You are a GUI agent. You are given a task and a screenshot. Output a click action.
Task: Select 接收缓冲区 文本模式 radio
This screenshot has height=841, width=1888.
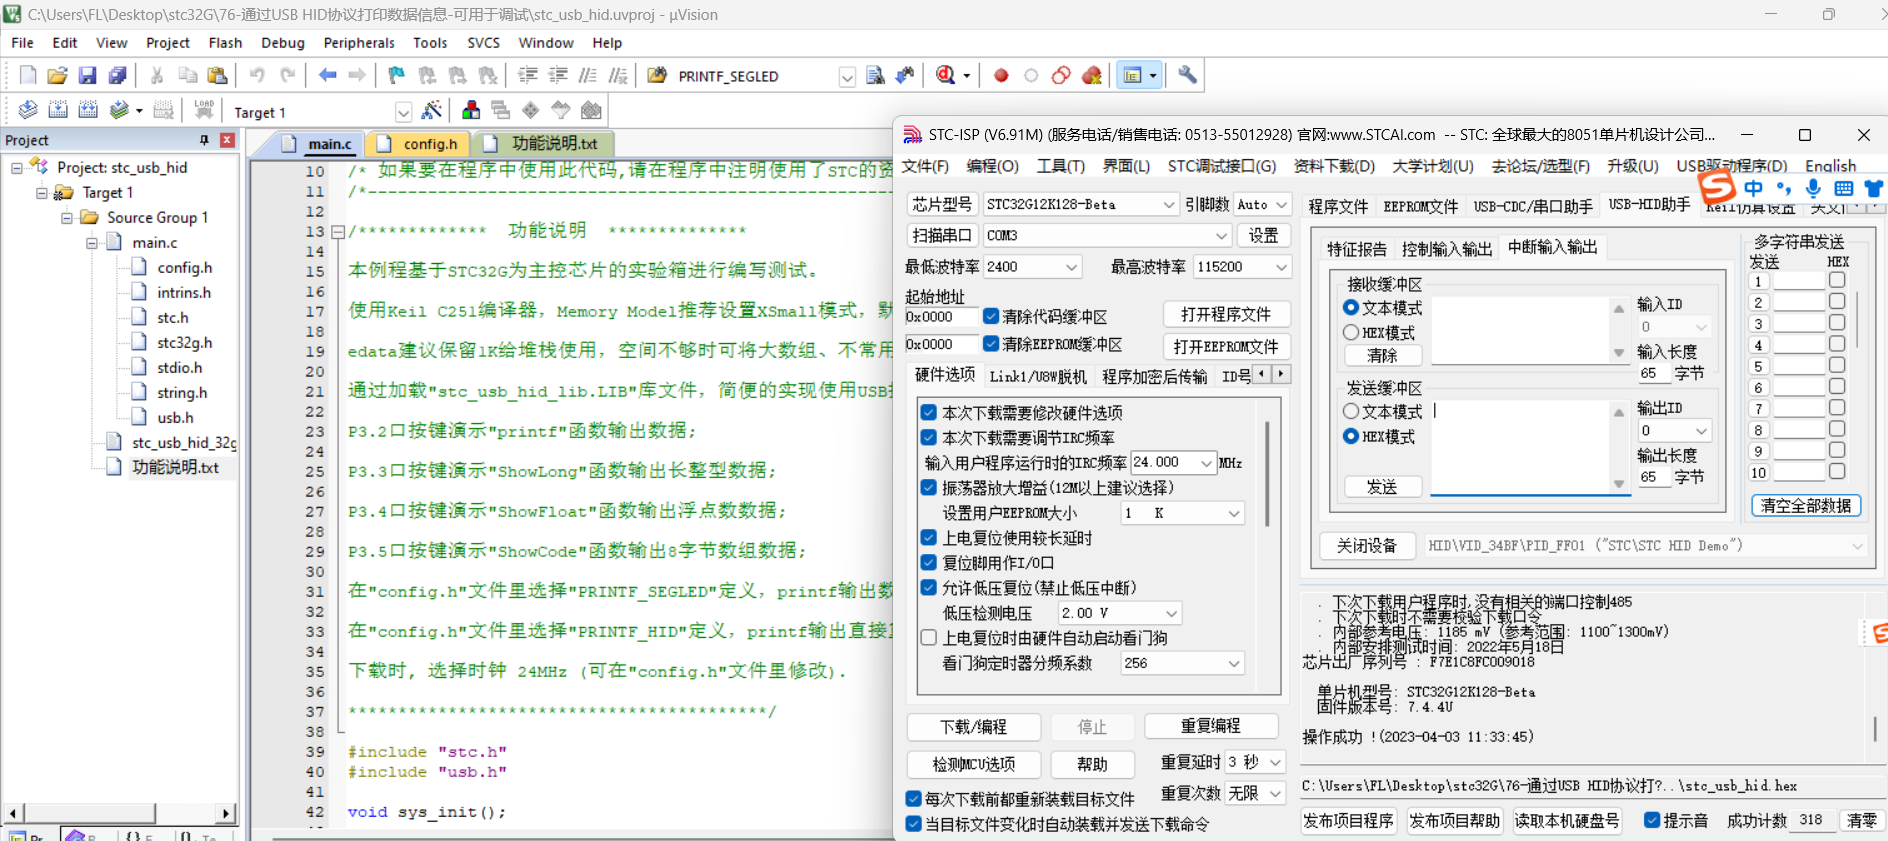[x=1351, y=308]
